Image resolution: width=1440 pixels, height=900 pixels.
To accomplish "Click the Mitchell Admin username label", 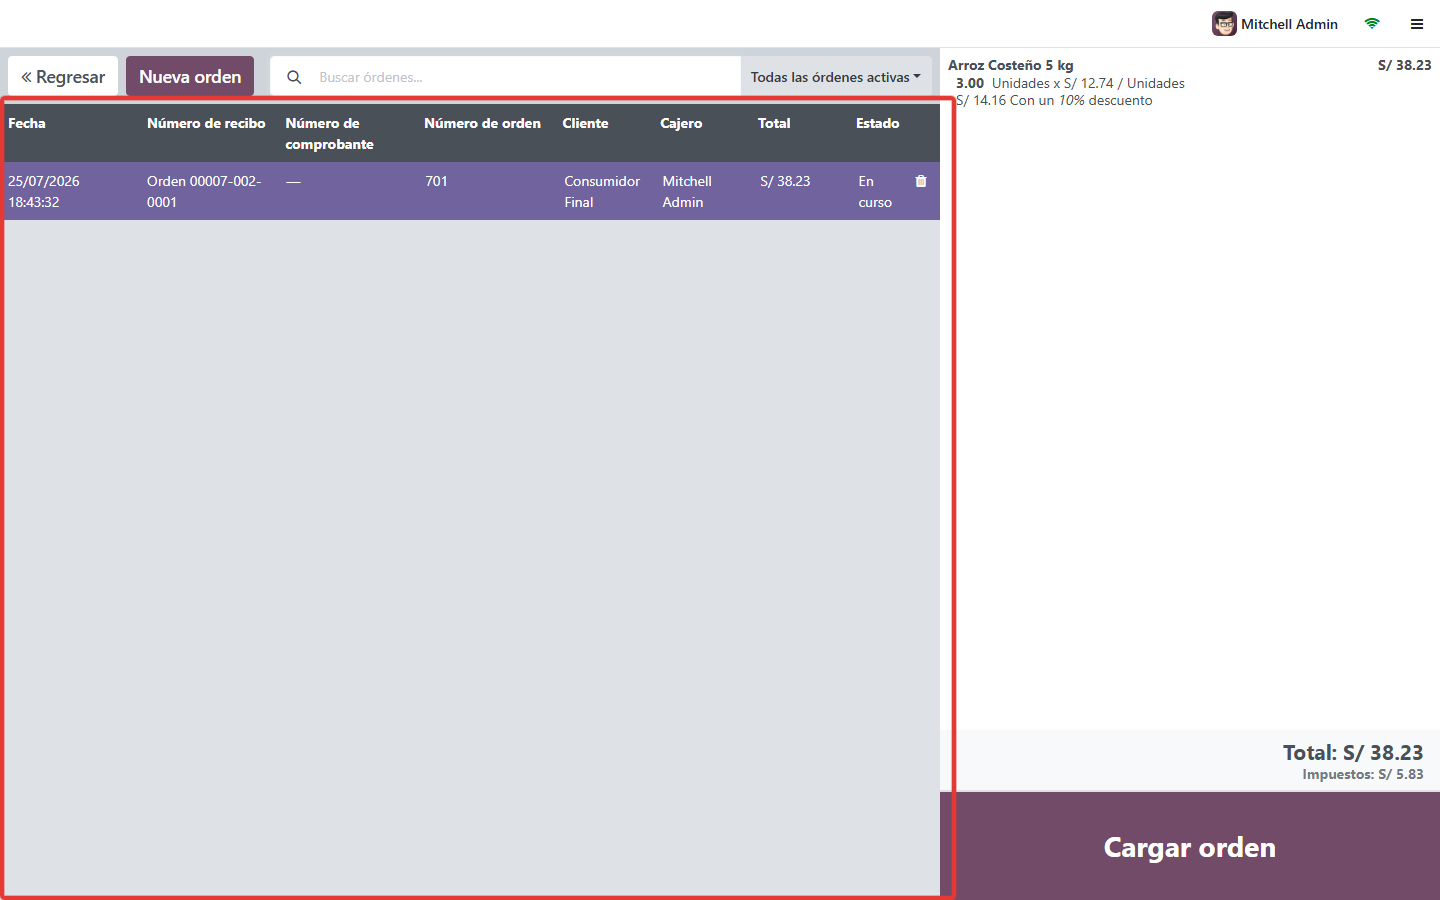I will [x=1289, y=24].
